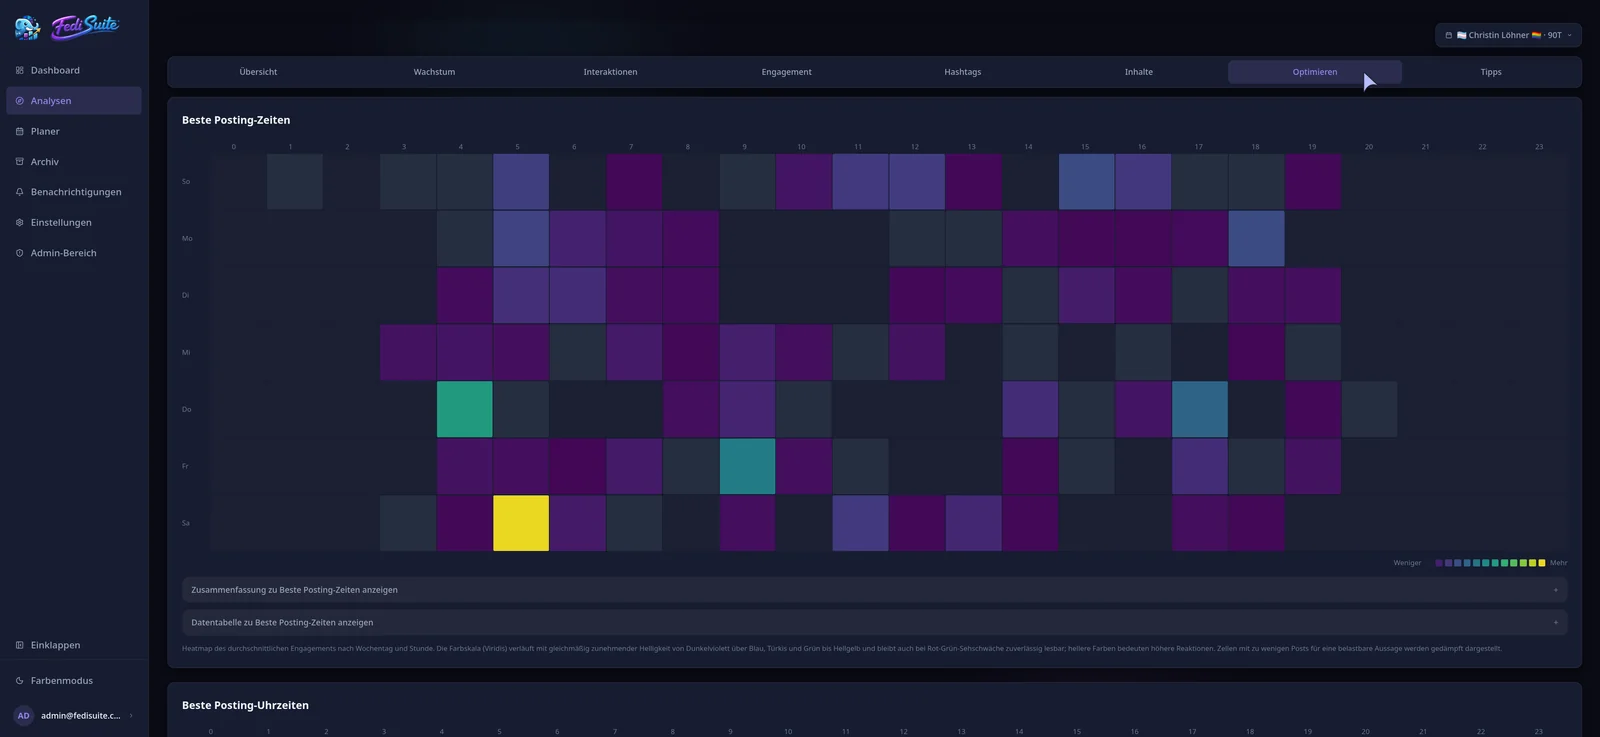Click the heatmap description paragraph below the table toggles

842,648
